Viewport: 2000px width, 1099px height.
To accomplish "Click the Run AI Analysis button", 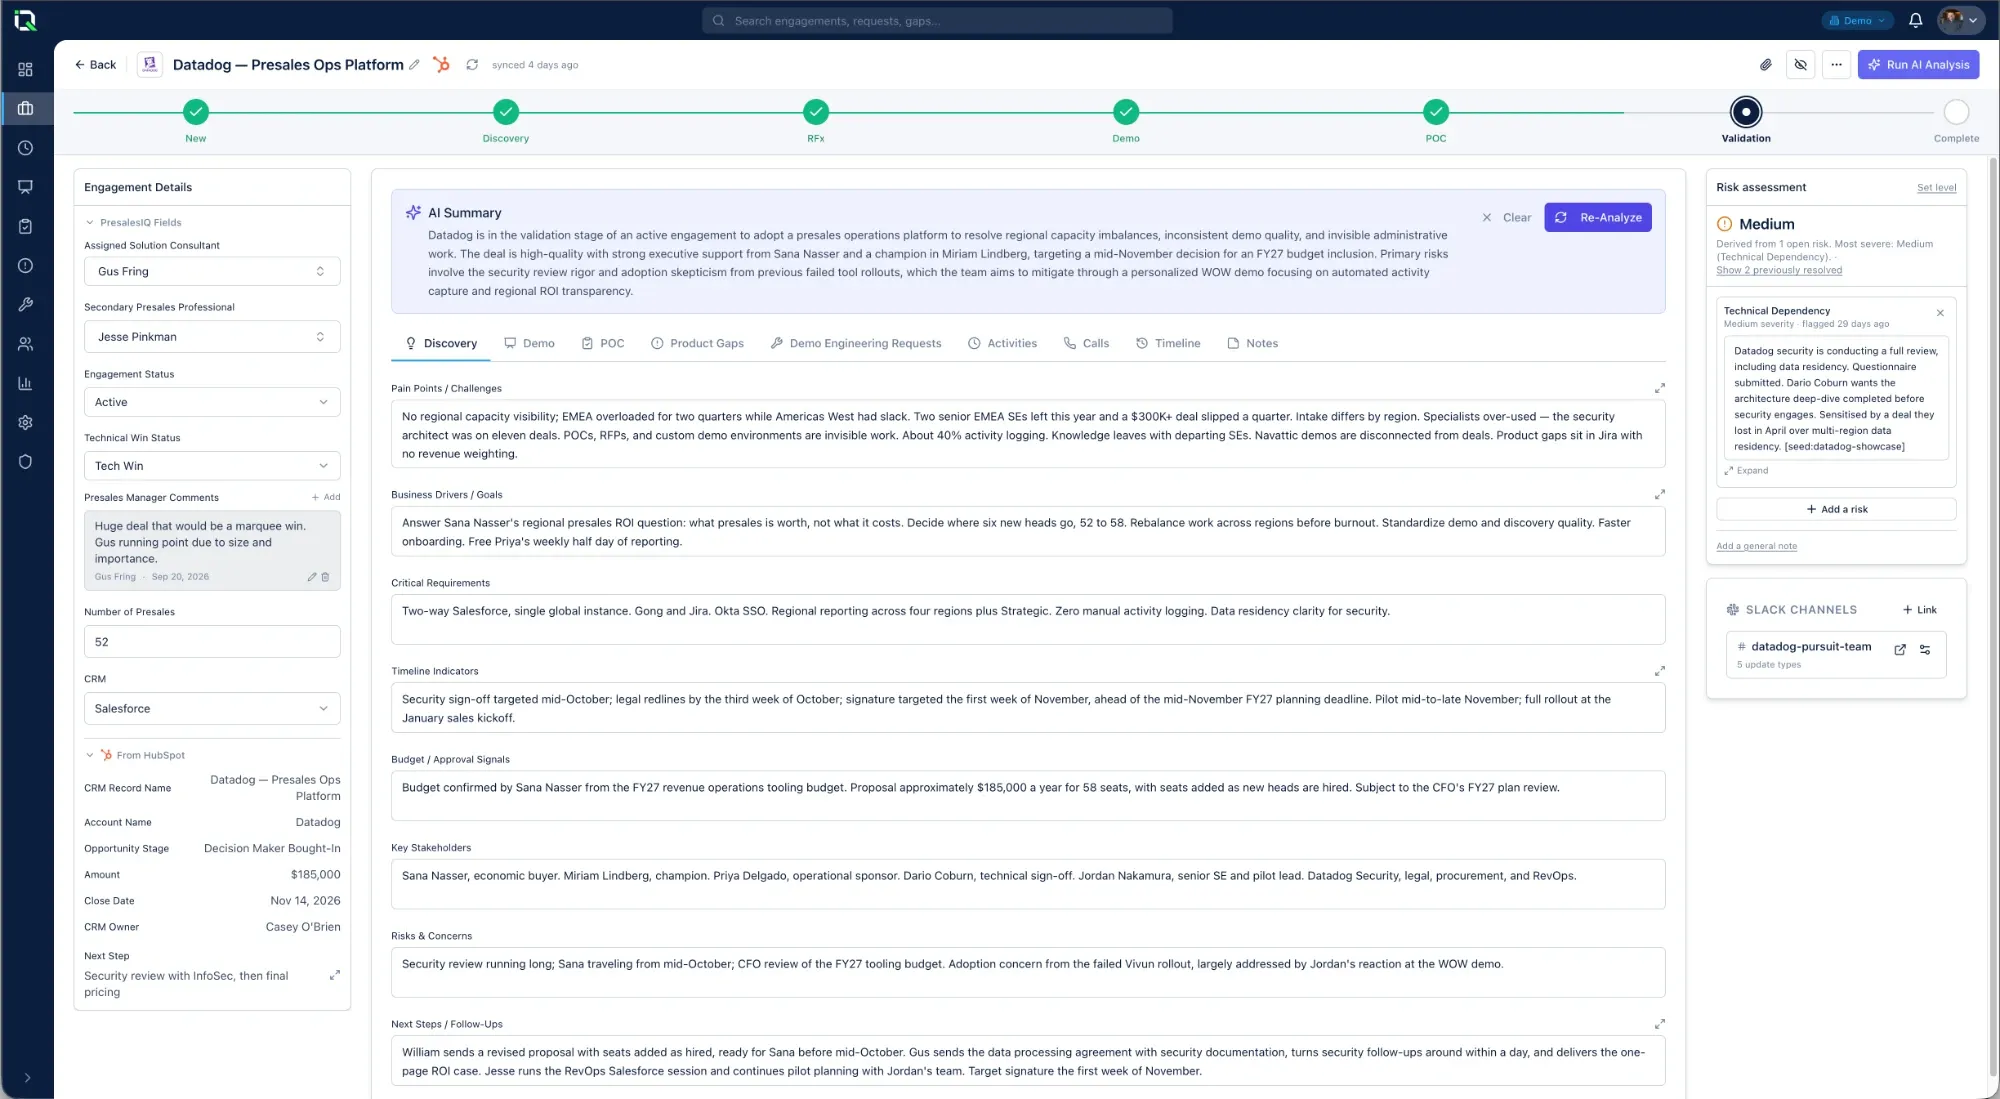I will point(1918,65).
